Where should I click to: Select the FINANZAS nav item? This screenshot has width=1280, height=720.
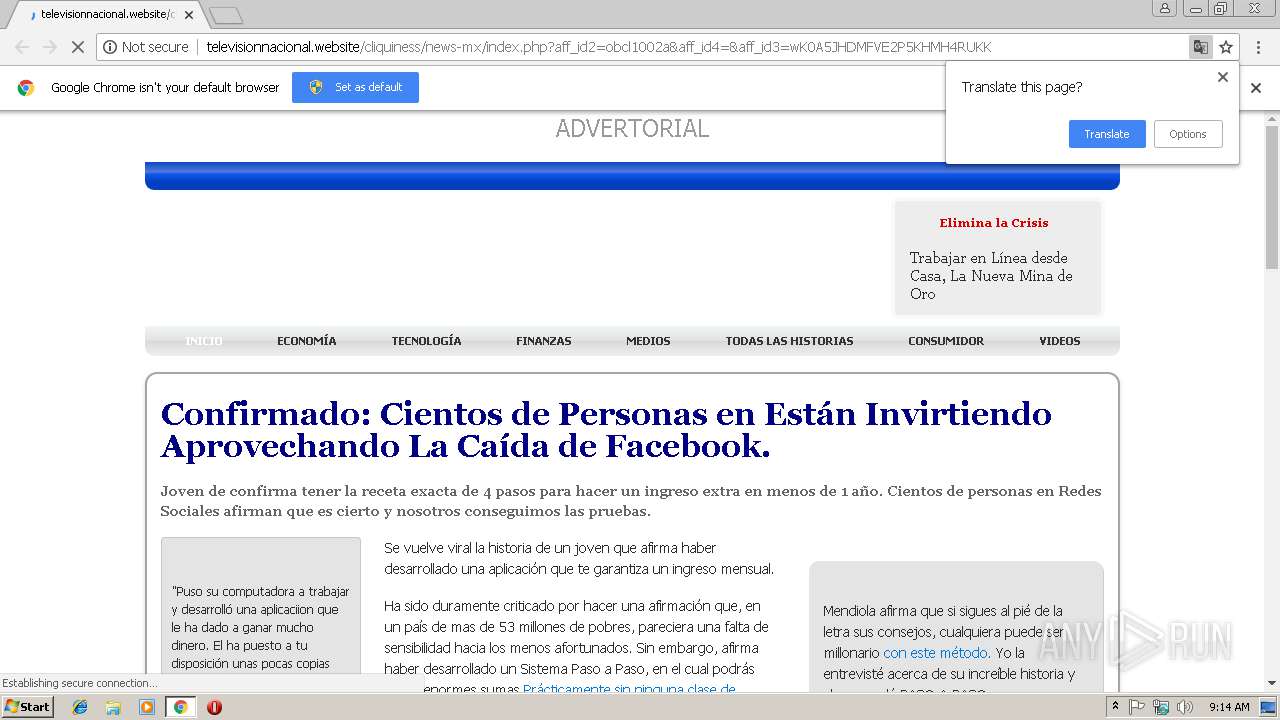point(544,341)
